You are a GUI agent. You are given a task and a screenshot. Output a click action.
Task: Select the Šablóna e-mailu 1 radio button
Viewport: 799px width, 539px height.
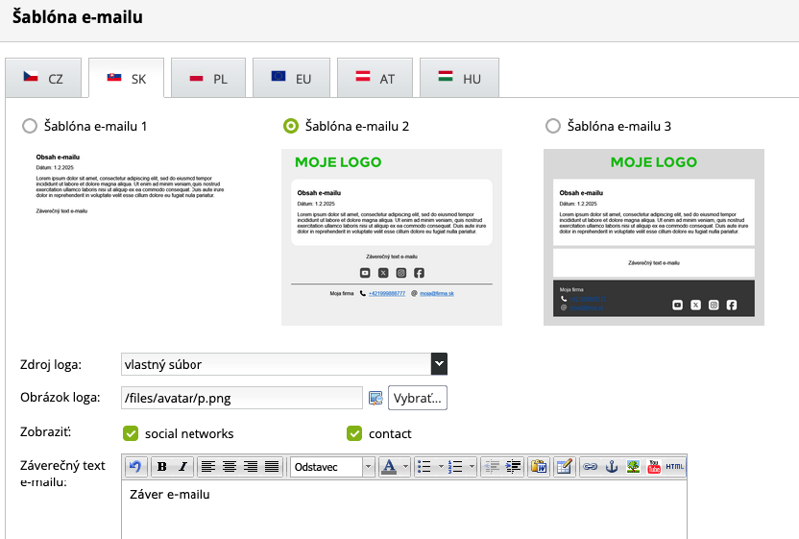[30, 126]
